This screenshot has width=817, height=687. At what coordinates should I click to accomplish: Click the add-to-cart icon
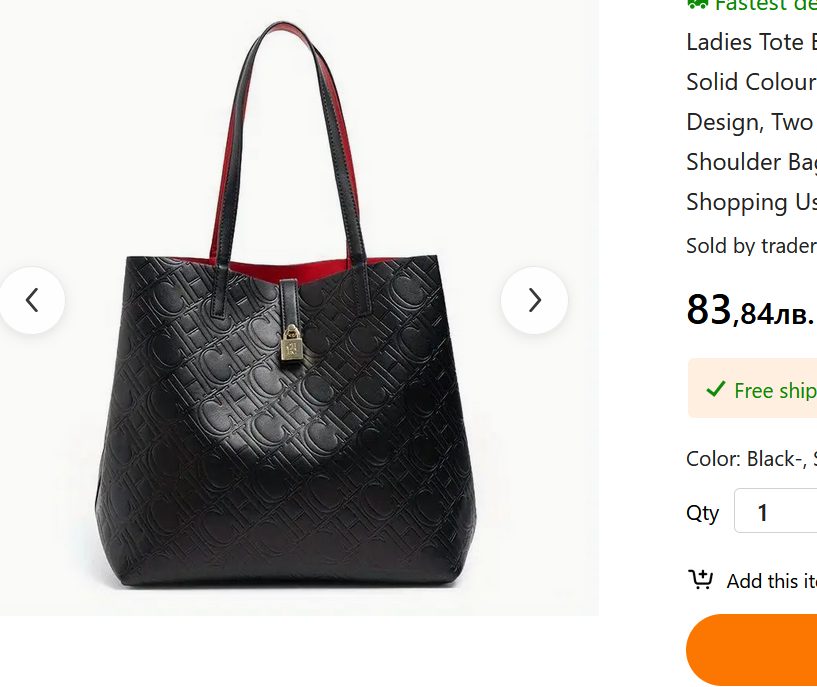[700, 580]
